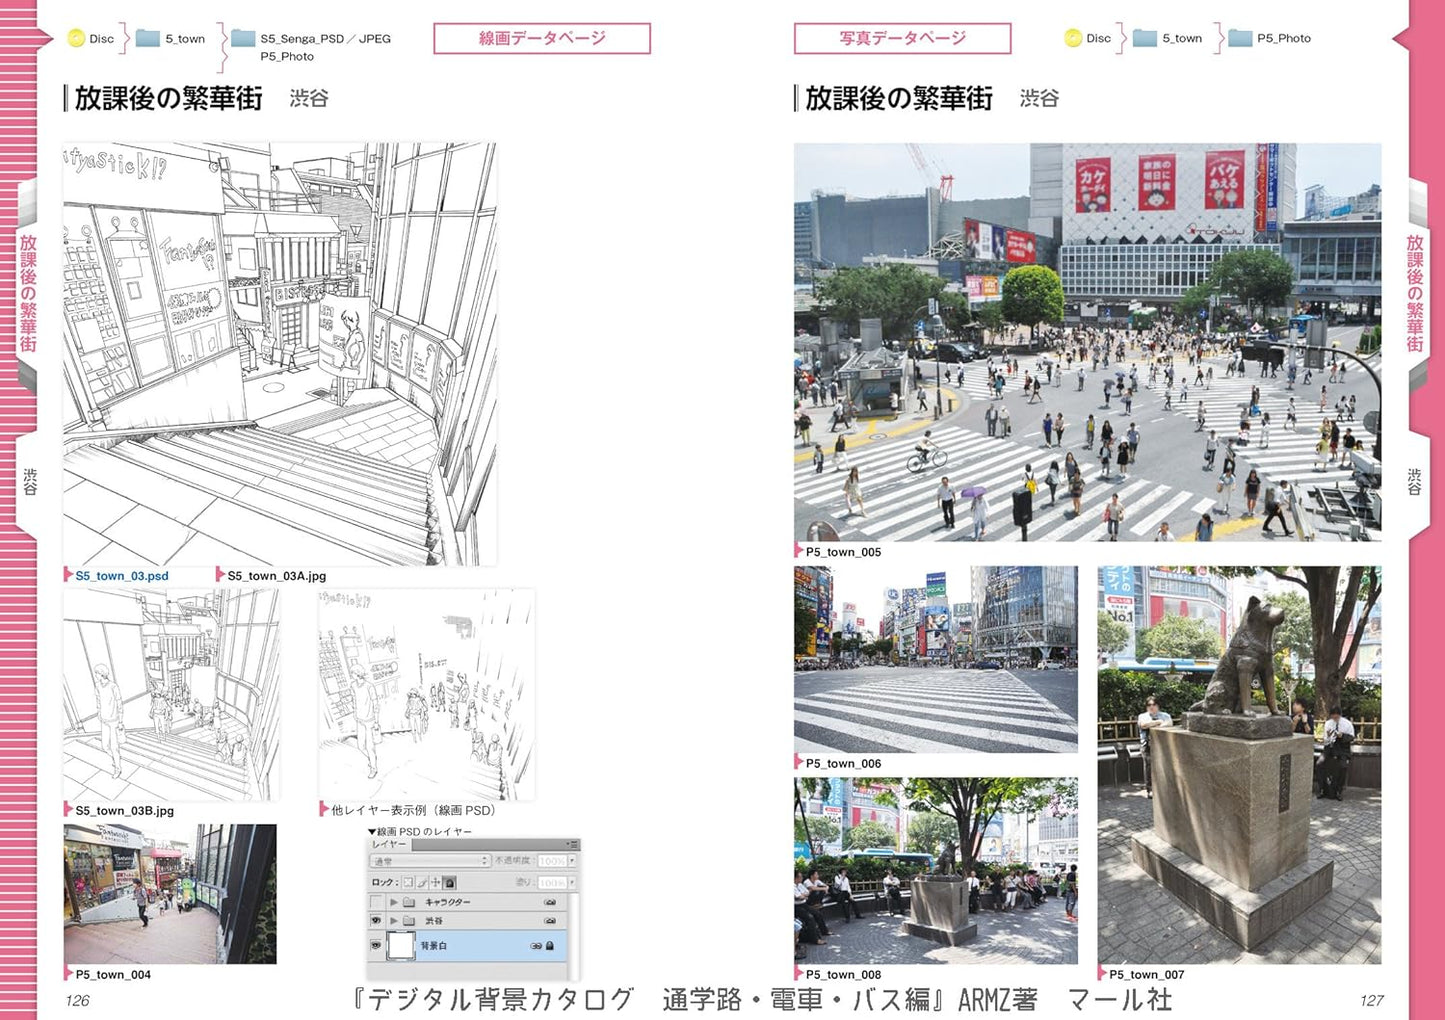This screenshot has height=1020, width=1445.
Task: Expand the 渋谷 layer group
Action: point(394,920)
